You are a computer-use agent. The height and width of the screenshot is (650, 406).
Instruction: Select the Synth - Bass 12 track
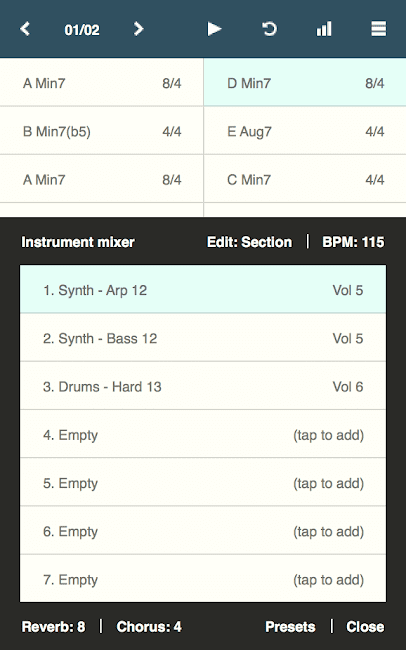(203, 338)
